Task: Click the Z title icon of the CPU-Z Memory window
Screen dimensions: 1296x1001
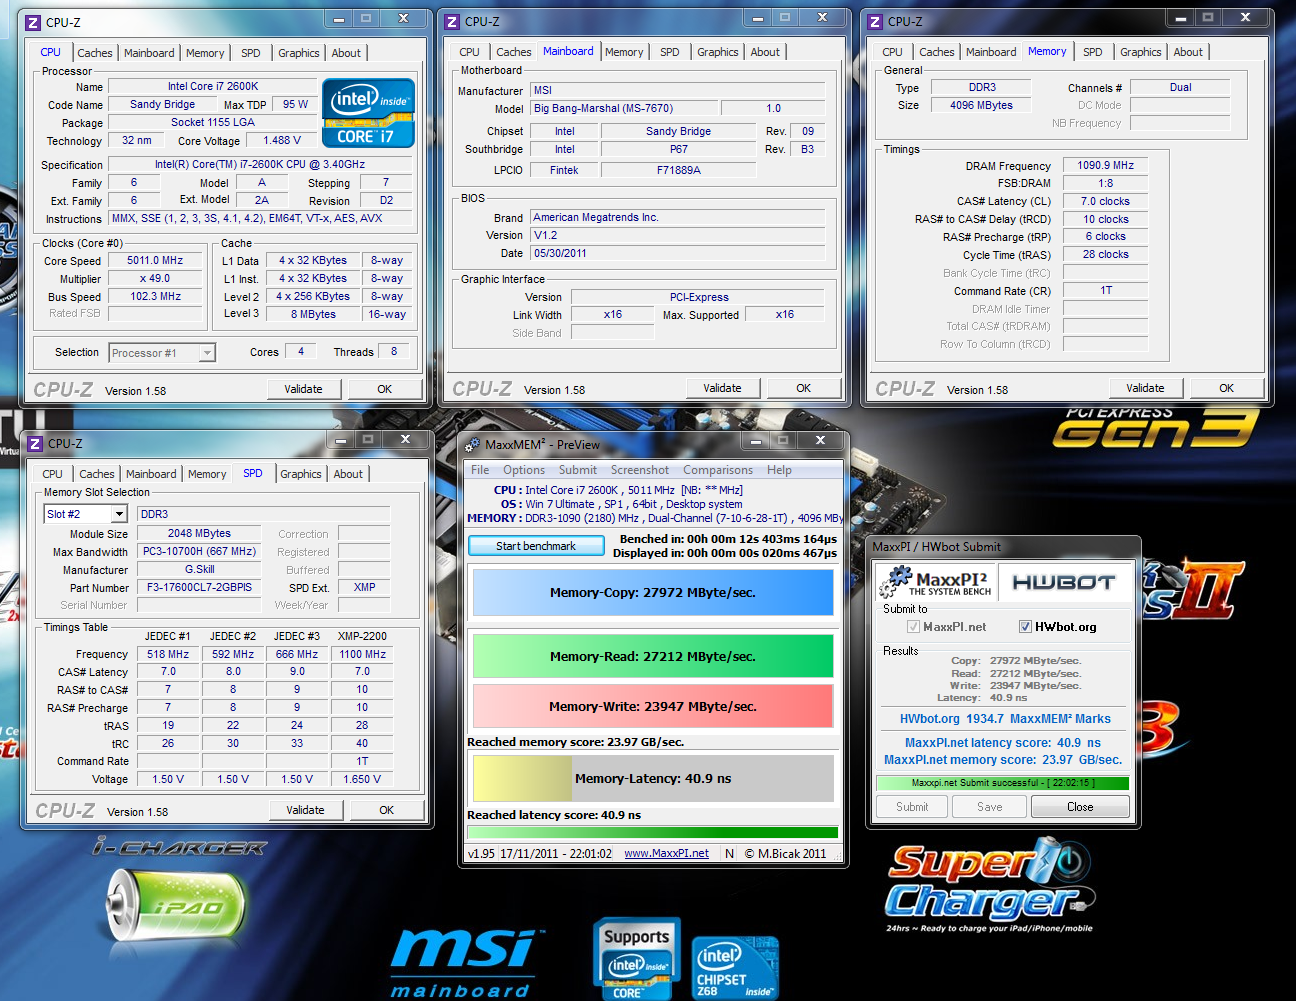Action: tap(875, 22)
